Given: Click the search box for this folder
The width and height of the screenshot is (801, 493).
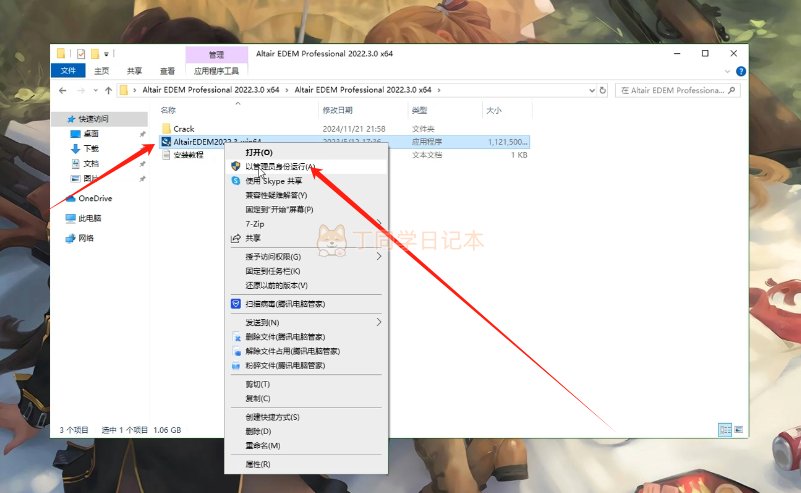Looking at the screenshot, I should 677,90.
